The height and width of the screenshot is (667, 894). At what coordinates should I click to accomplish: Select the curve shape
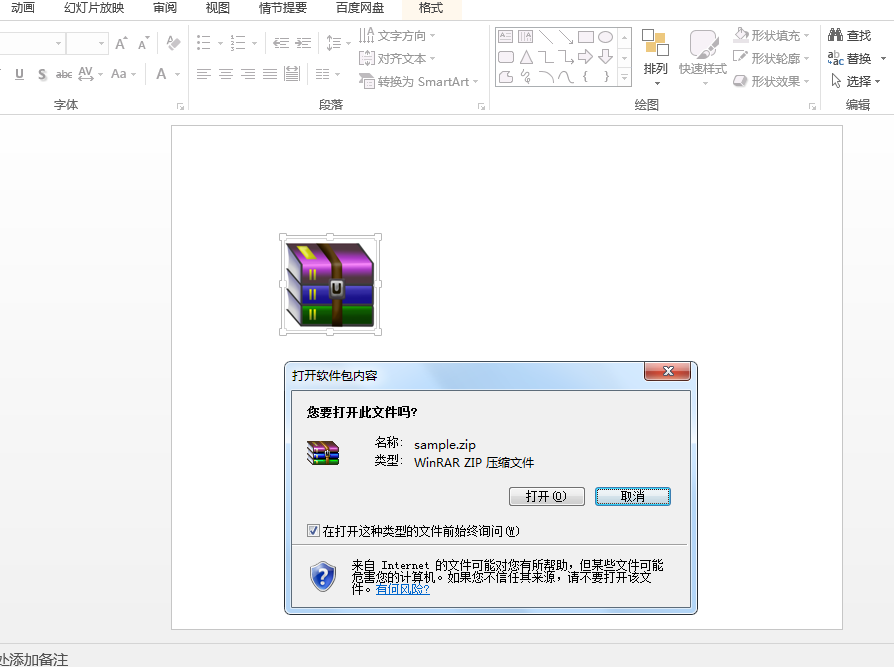[566, 76]
